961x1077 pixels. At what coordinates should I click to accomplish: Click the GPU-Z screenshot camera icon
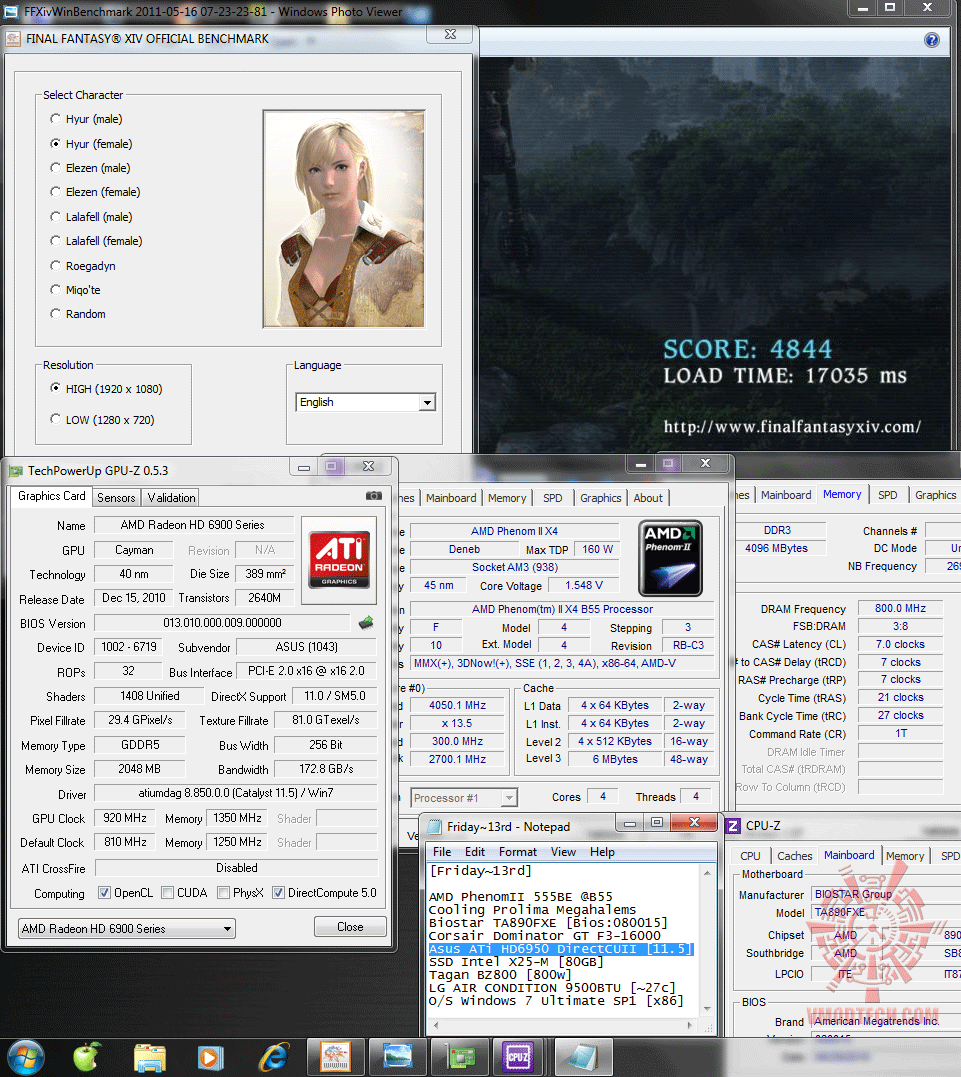point(374,495)
